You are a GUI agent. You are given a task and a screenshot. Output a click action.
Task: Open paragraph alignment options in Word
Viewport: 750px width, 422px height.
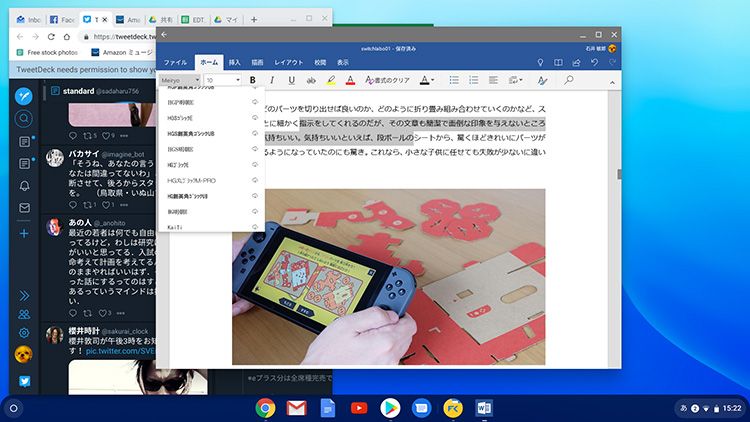(493, 80)
